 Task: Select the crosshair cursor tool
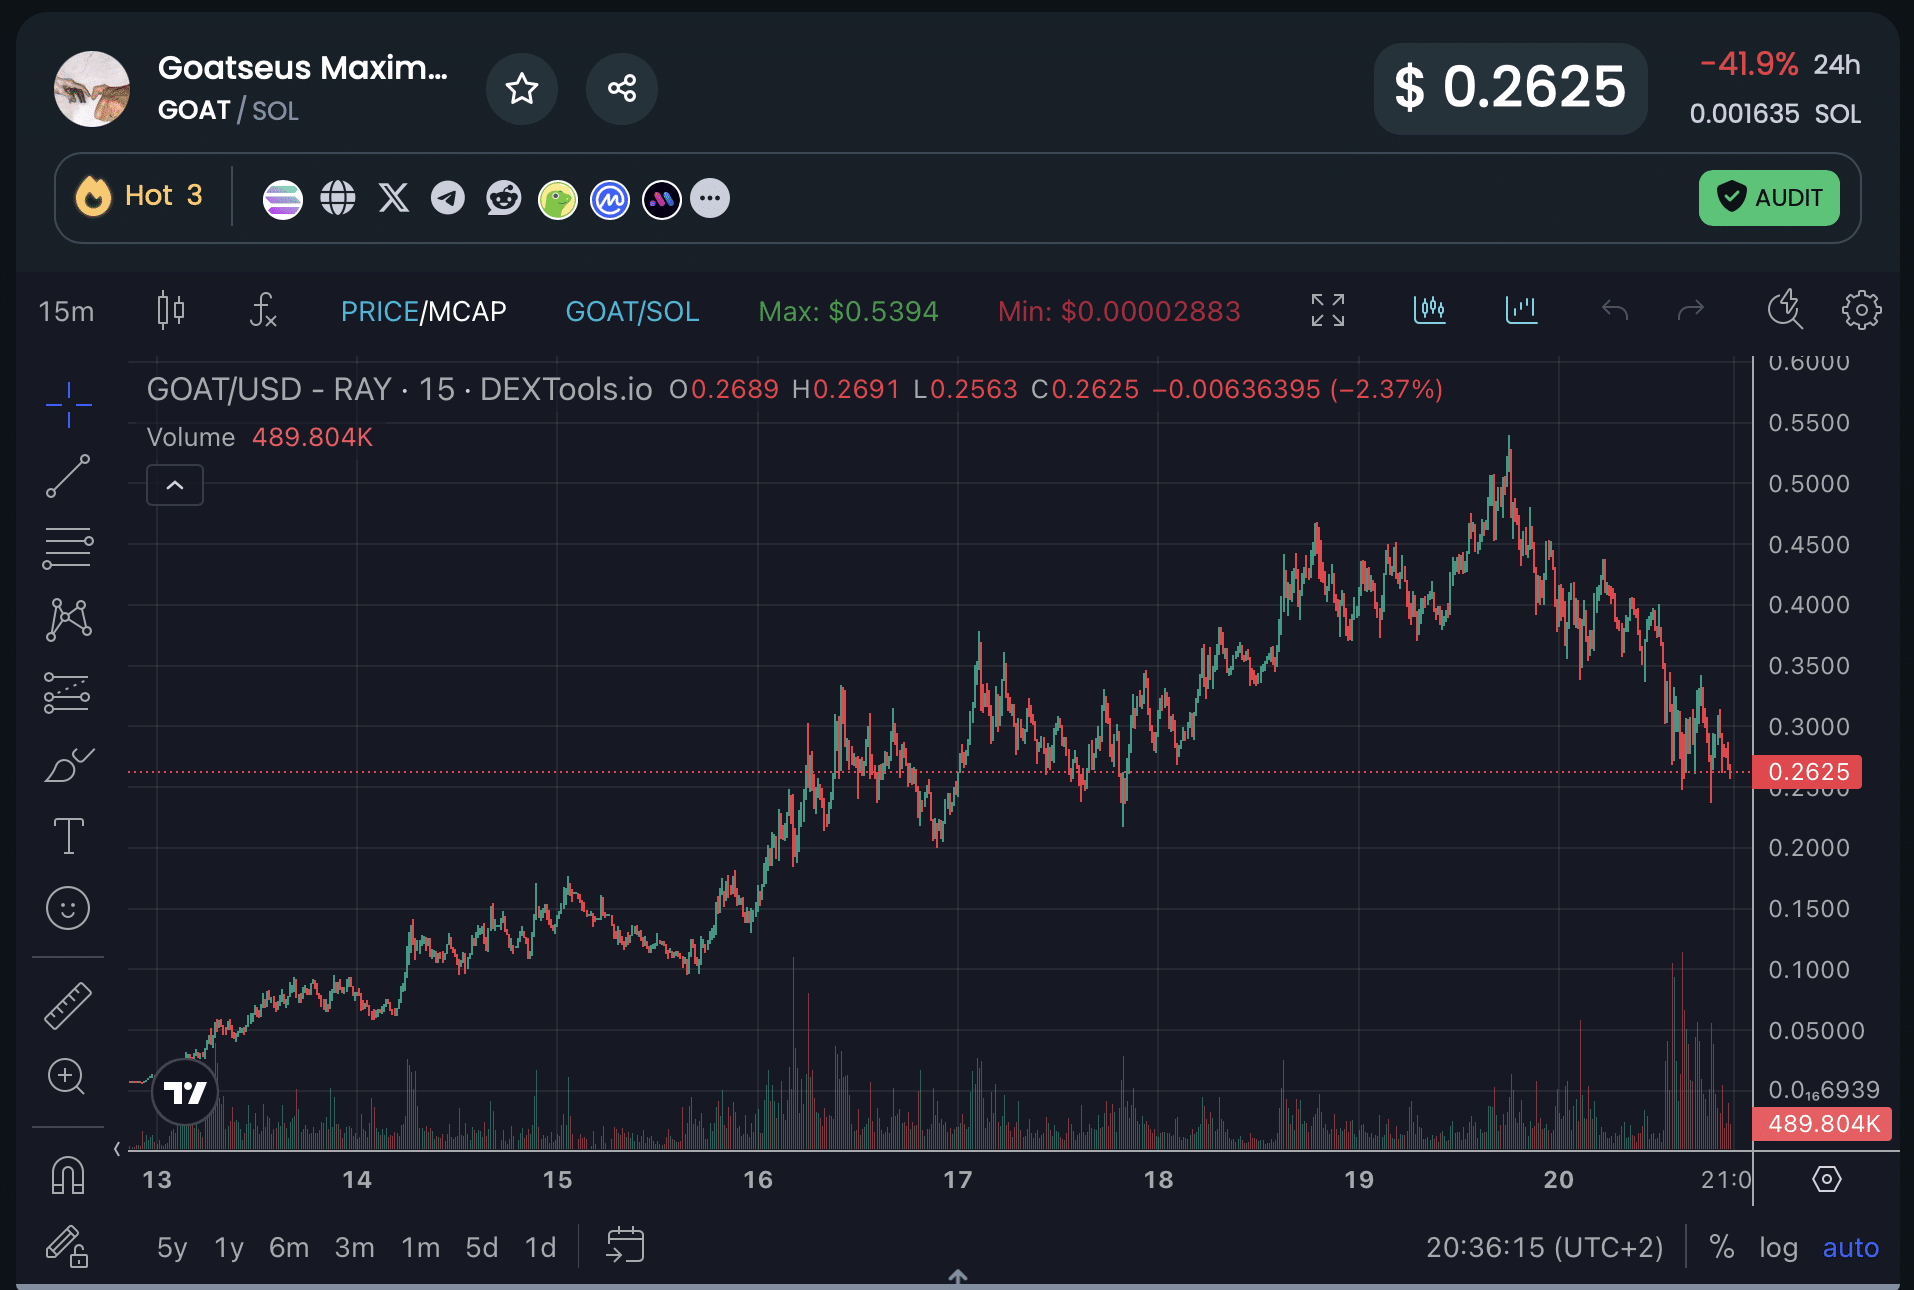[x=68, y=405]
